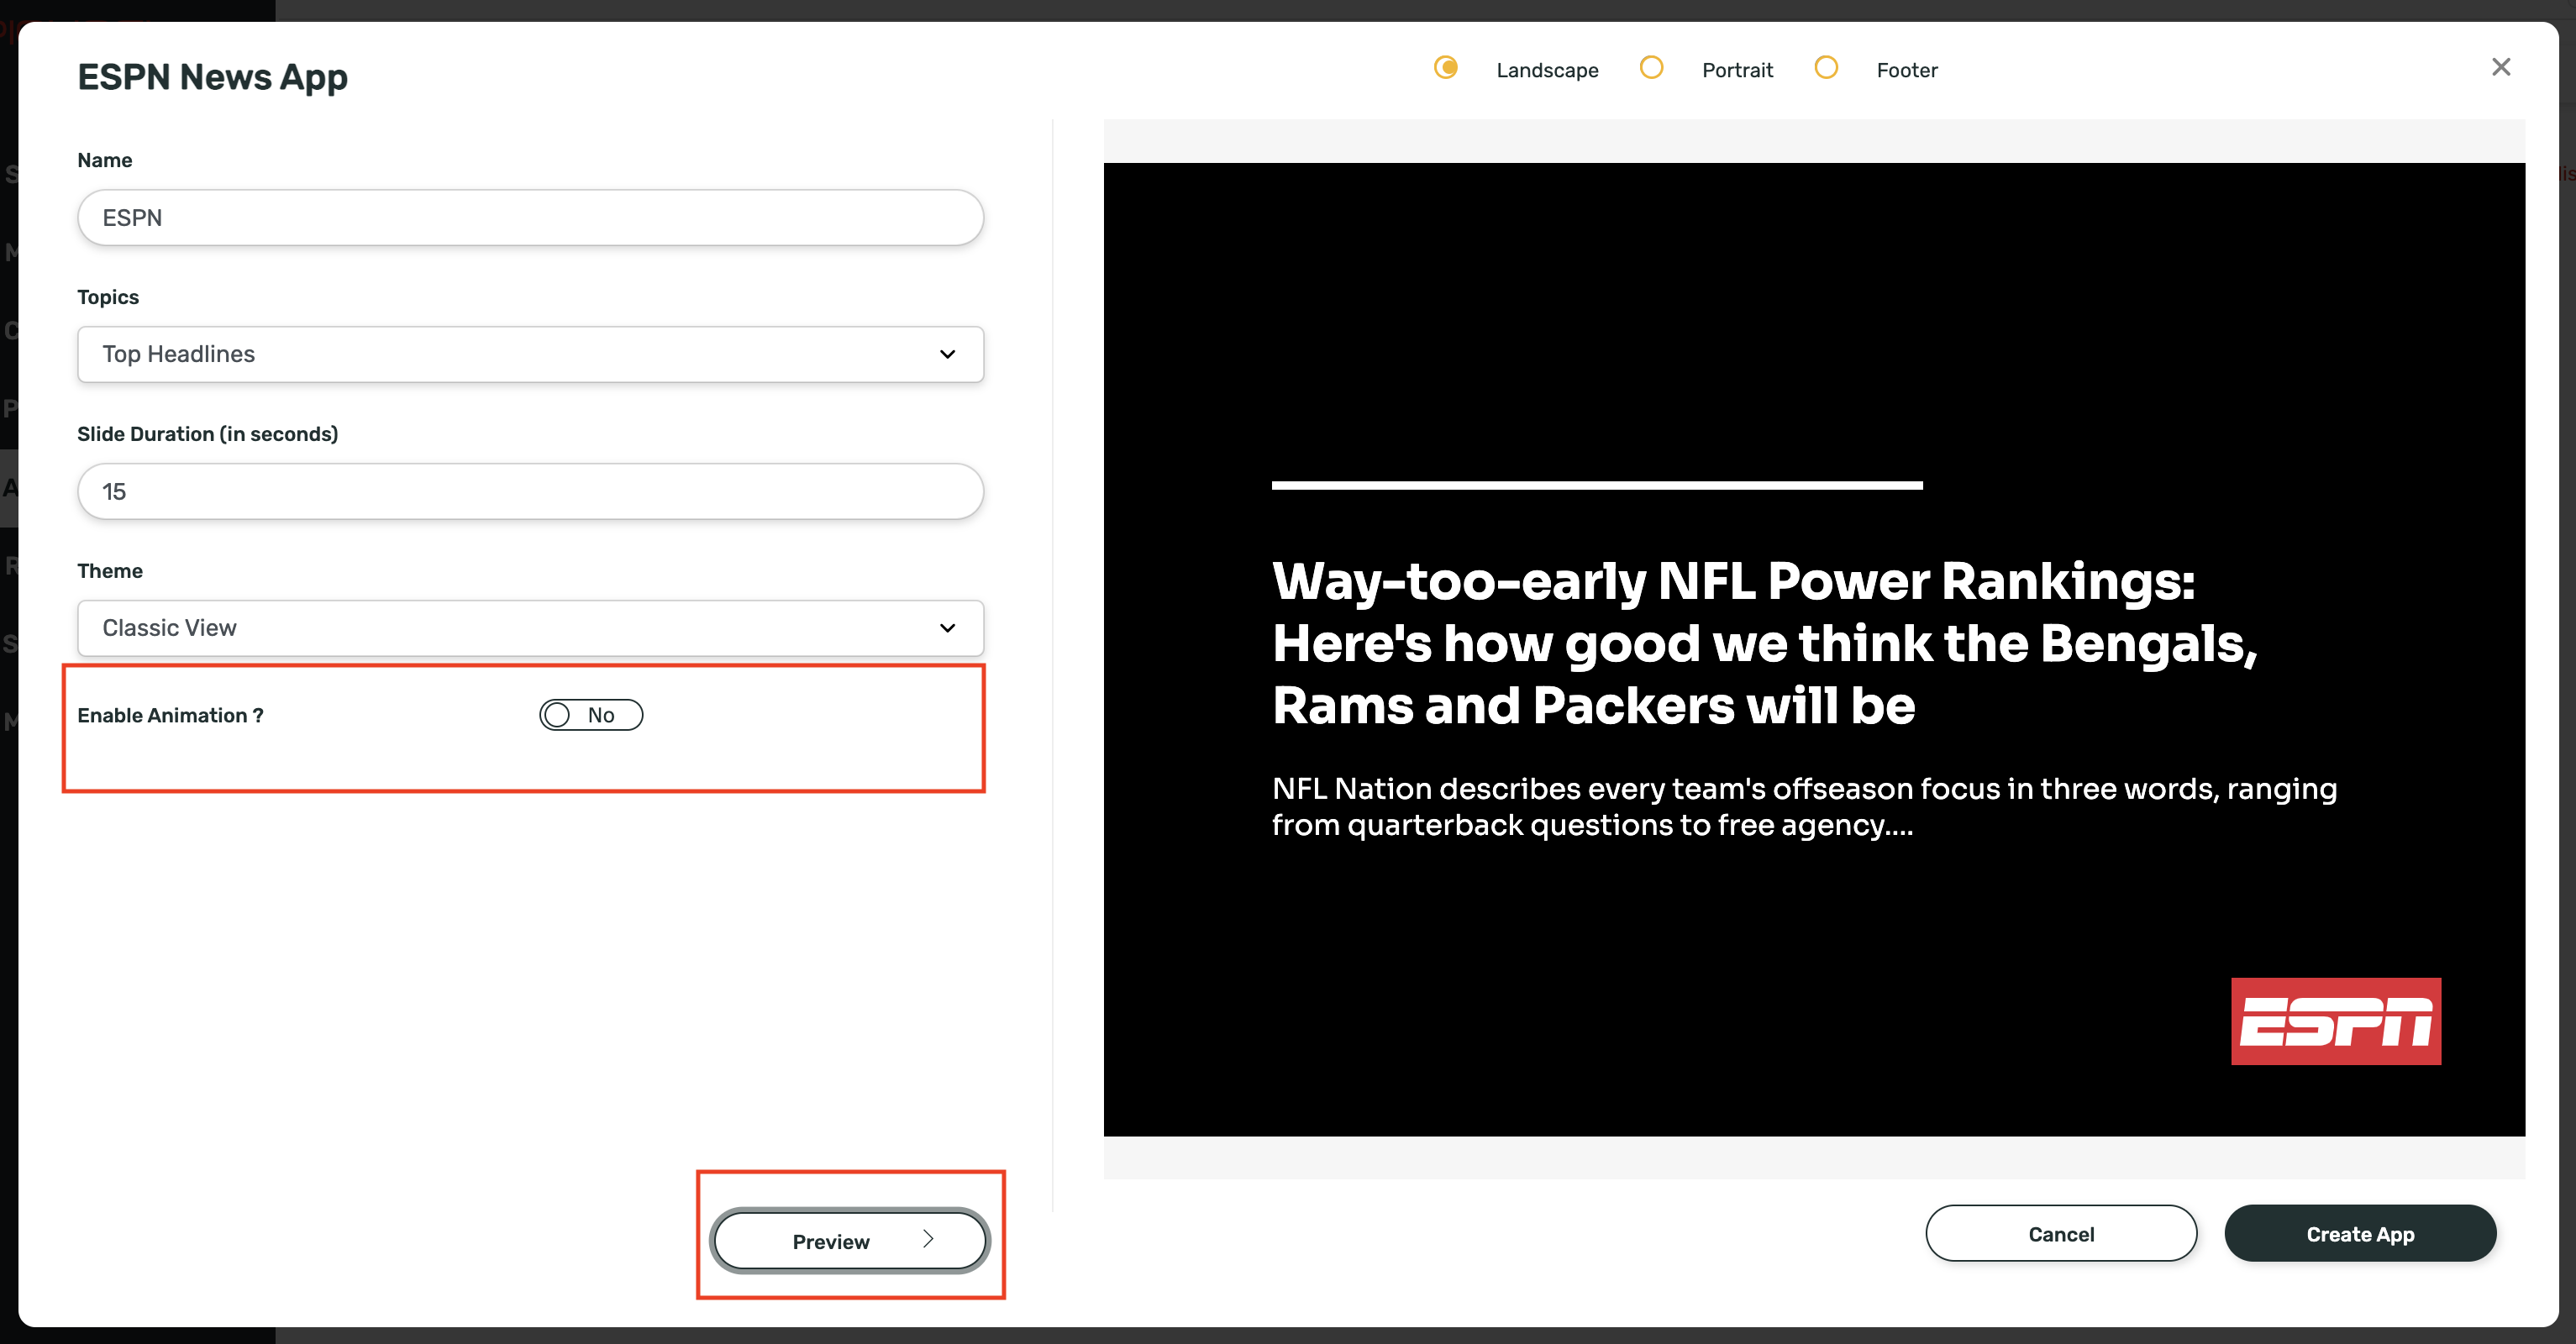This screenshot has width=2576, height=1344.
Task: Select the Footer layout radio button
Action: pyautogui.click(x=1826, y=67)
